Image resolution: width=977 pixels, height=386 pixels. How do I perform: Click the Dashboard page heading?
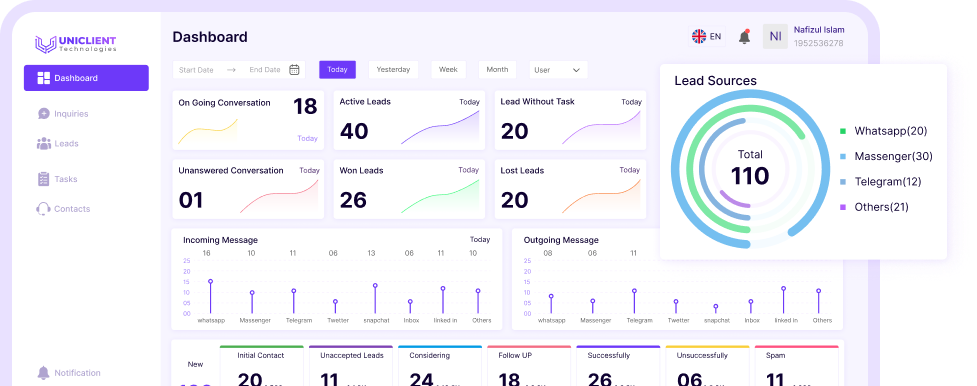[210, 37]
